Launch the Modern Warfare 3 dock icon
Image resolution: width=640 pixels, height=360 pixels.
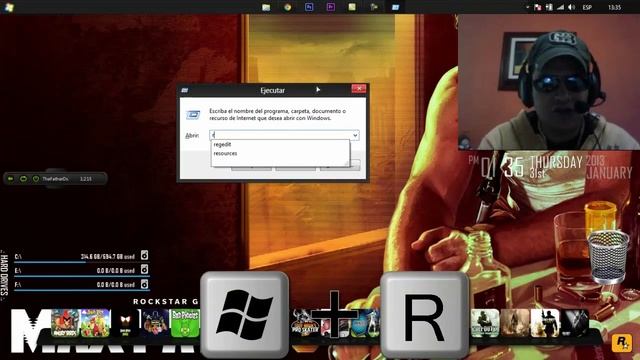[x=544, y=323]
